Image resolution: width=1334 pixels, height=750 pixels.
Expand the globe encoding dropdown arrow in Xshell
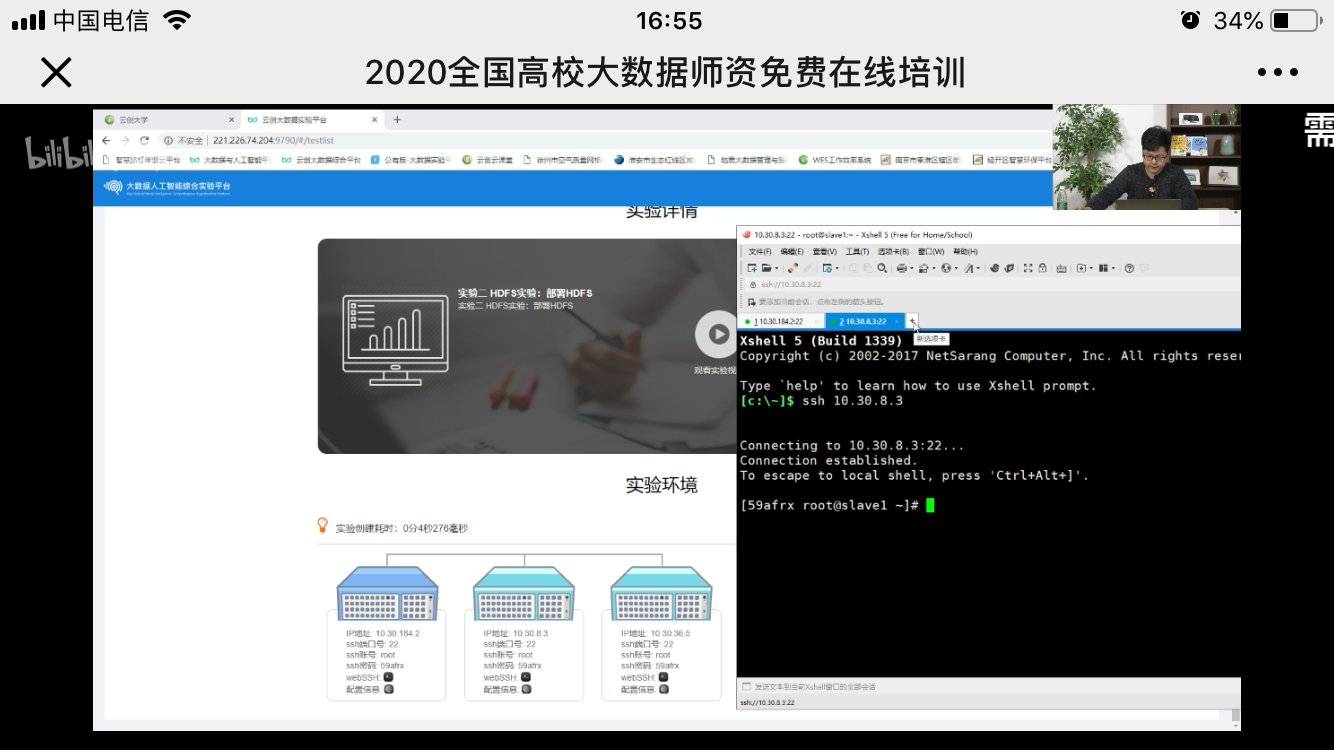(955, 268)
